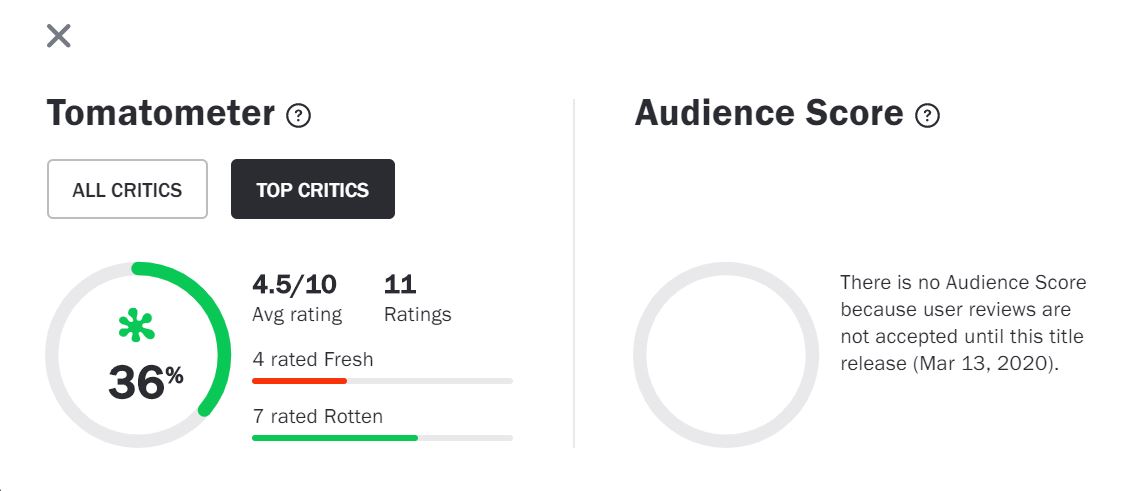Image resolution: width=1145 pixels, height=491 pixels.
Task: Click the no Audience Score message text
Action: (962, 323)
